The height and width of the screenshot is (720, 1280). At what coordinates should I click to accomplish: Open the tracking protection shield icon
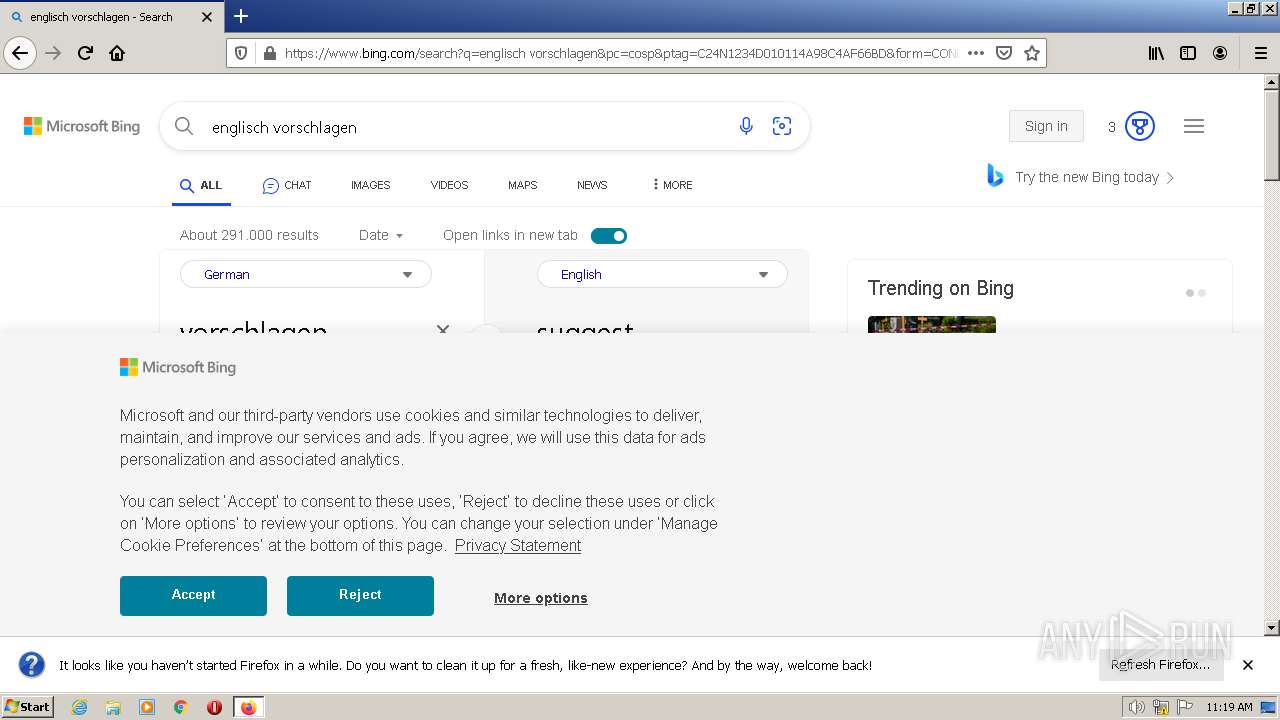click(x=241, y=53)
